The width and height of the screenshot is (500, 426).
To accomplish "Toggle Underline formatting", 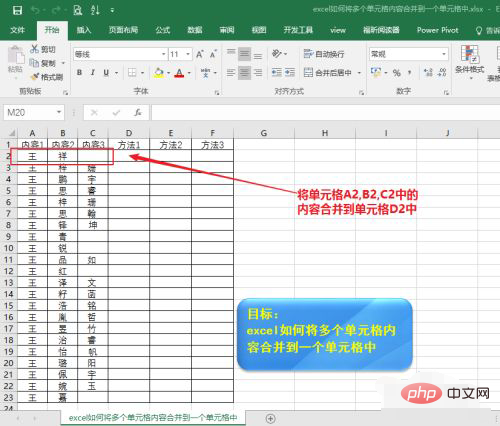I will 106,72.
